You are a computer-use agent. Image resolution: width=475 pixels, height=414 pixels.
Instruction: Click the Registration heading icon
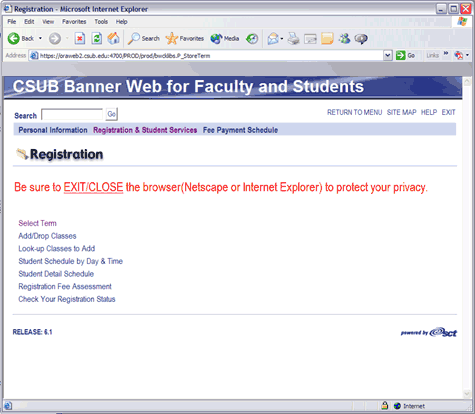pyautogui.click(x=22, y=154)
